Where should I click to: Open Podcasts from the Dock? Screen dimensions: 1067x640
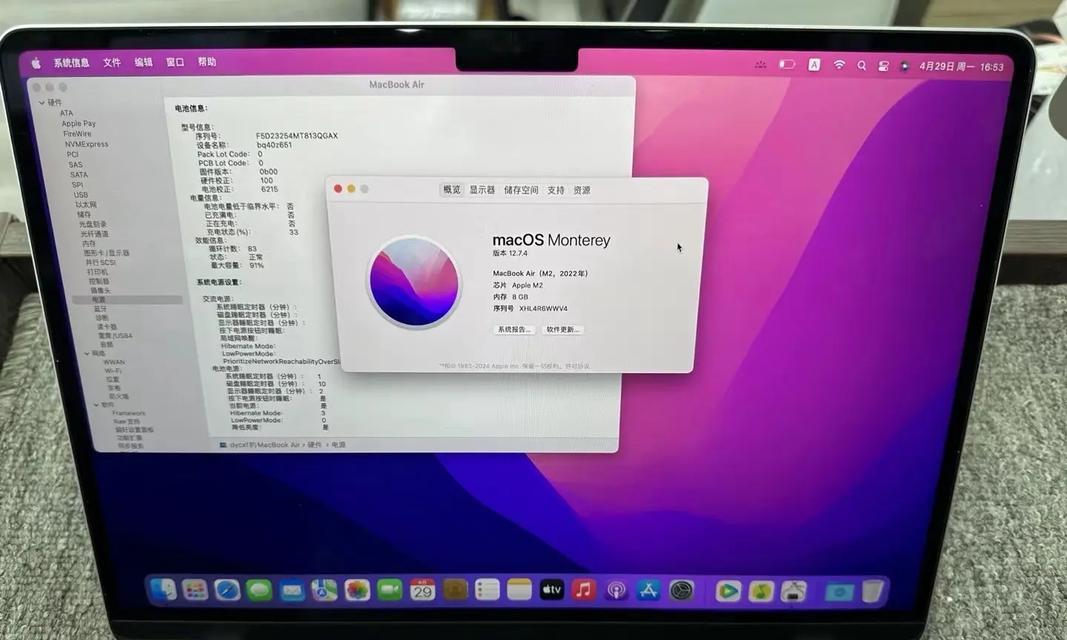click(x=617, y=590)
